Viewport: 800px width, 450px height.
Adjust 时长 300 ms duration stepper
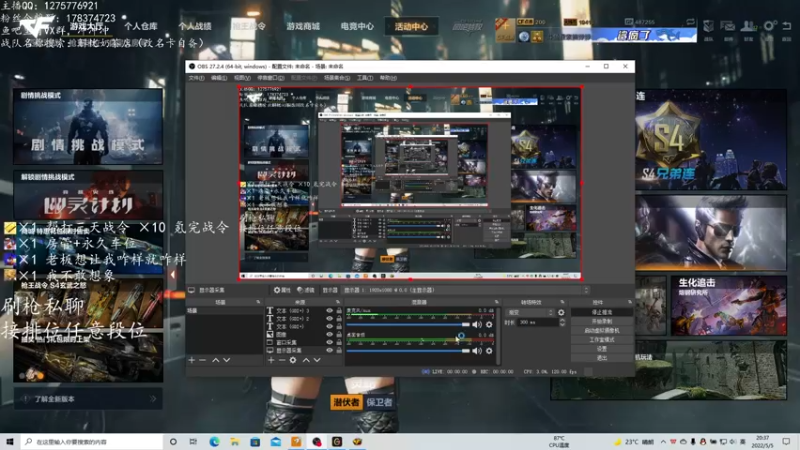562,322
